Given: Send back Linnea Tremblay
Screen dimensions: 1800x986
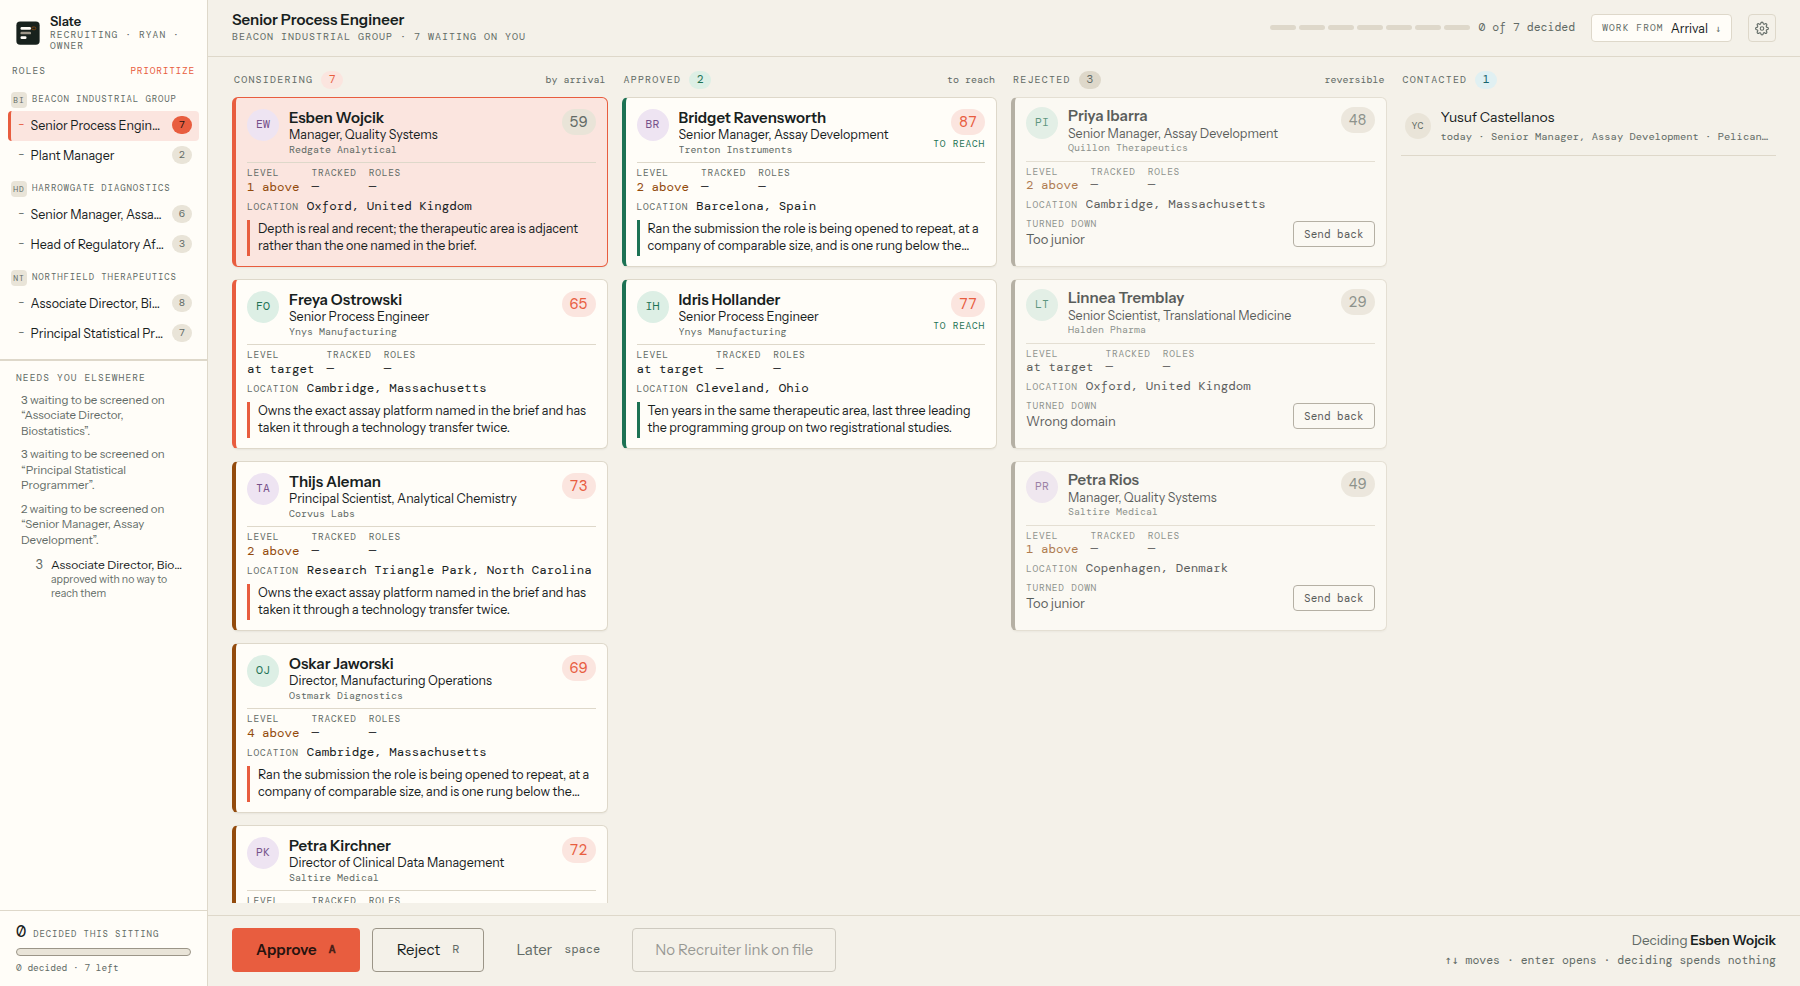Looking at the screenshot, I should 1333,416.
